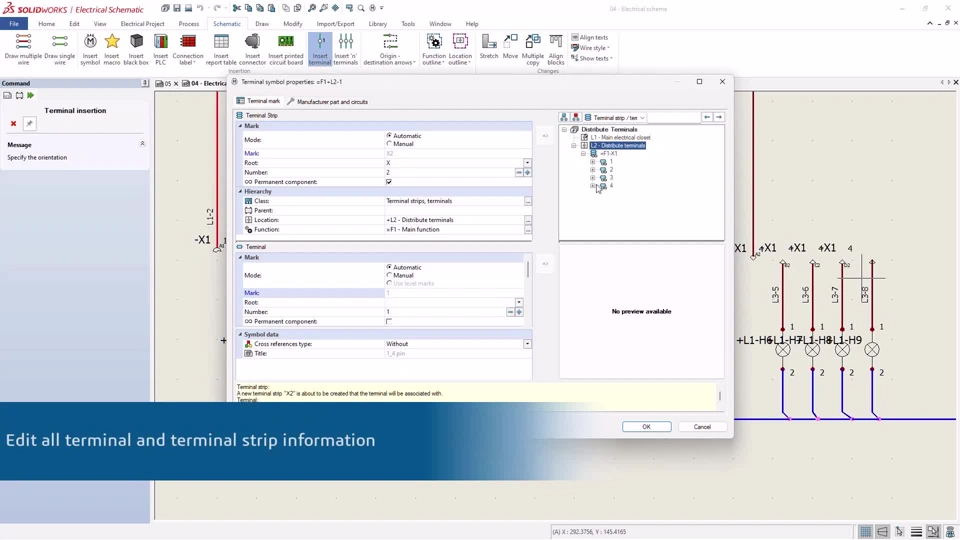This screenshot has height=540, width=960.
Task: Toggle Terminal Strip Permanent component checkbox
Action: [x=389, y=182]
